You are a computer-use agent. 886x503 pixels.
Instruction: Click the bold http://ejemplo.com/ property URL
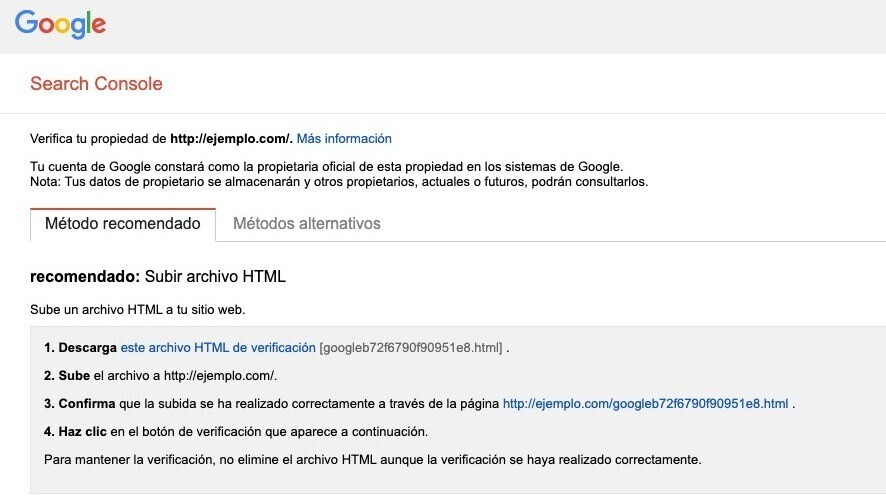[x=231, y=138]
